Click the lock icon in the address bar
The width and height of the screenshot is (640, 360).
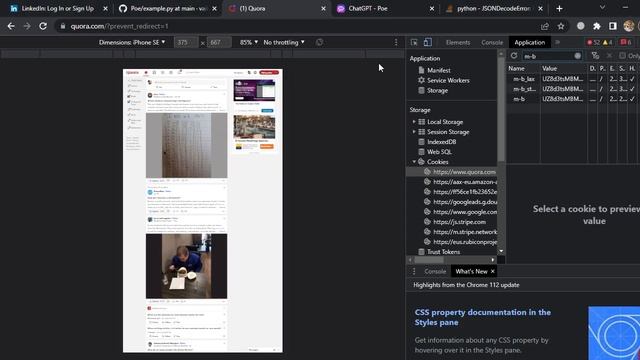(62, 26)
